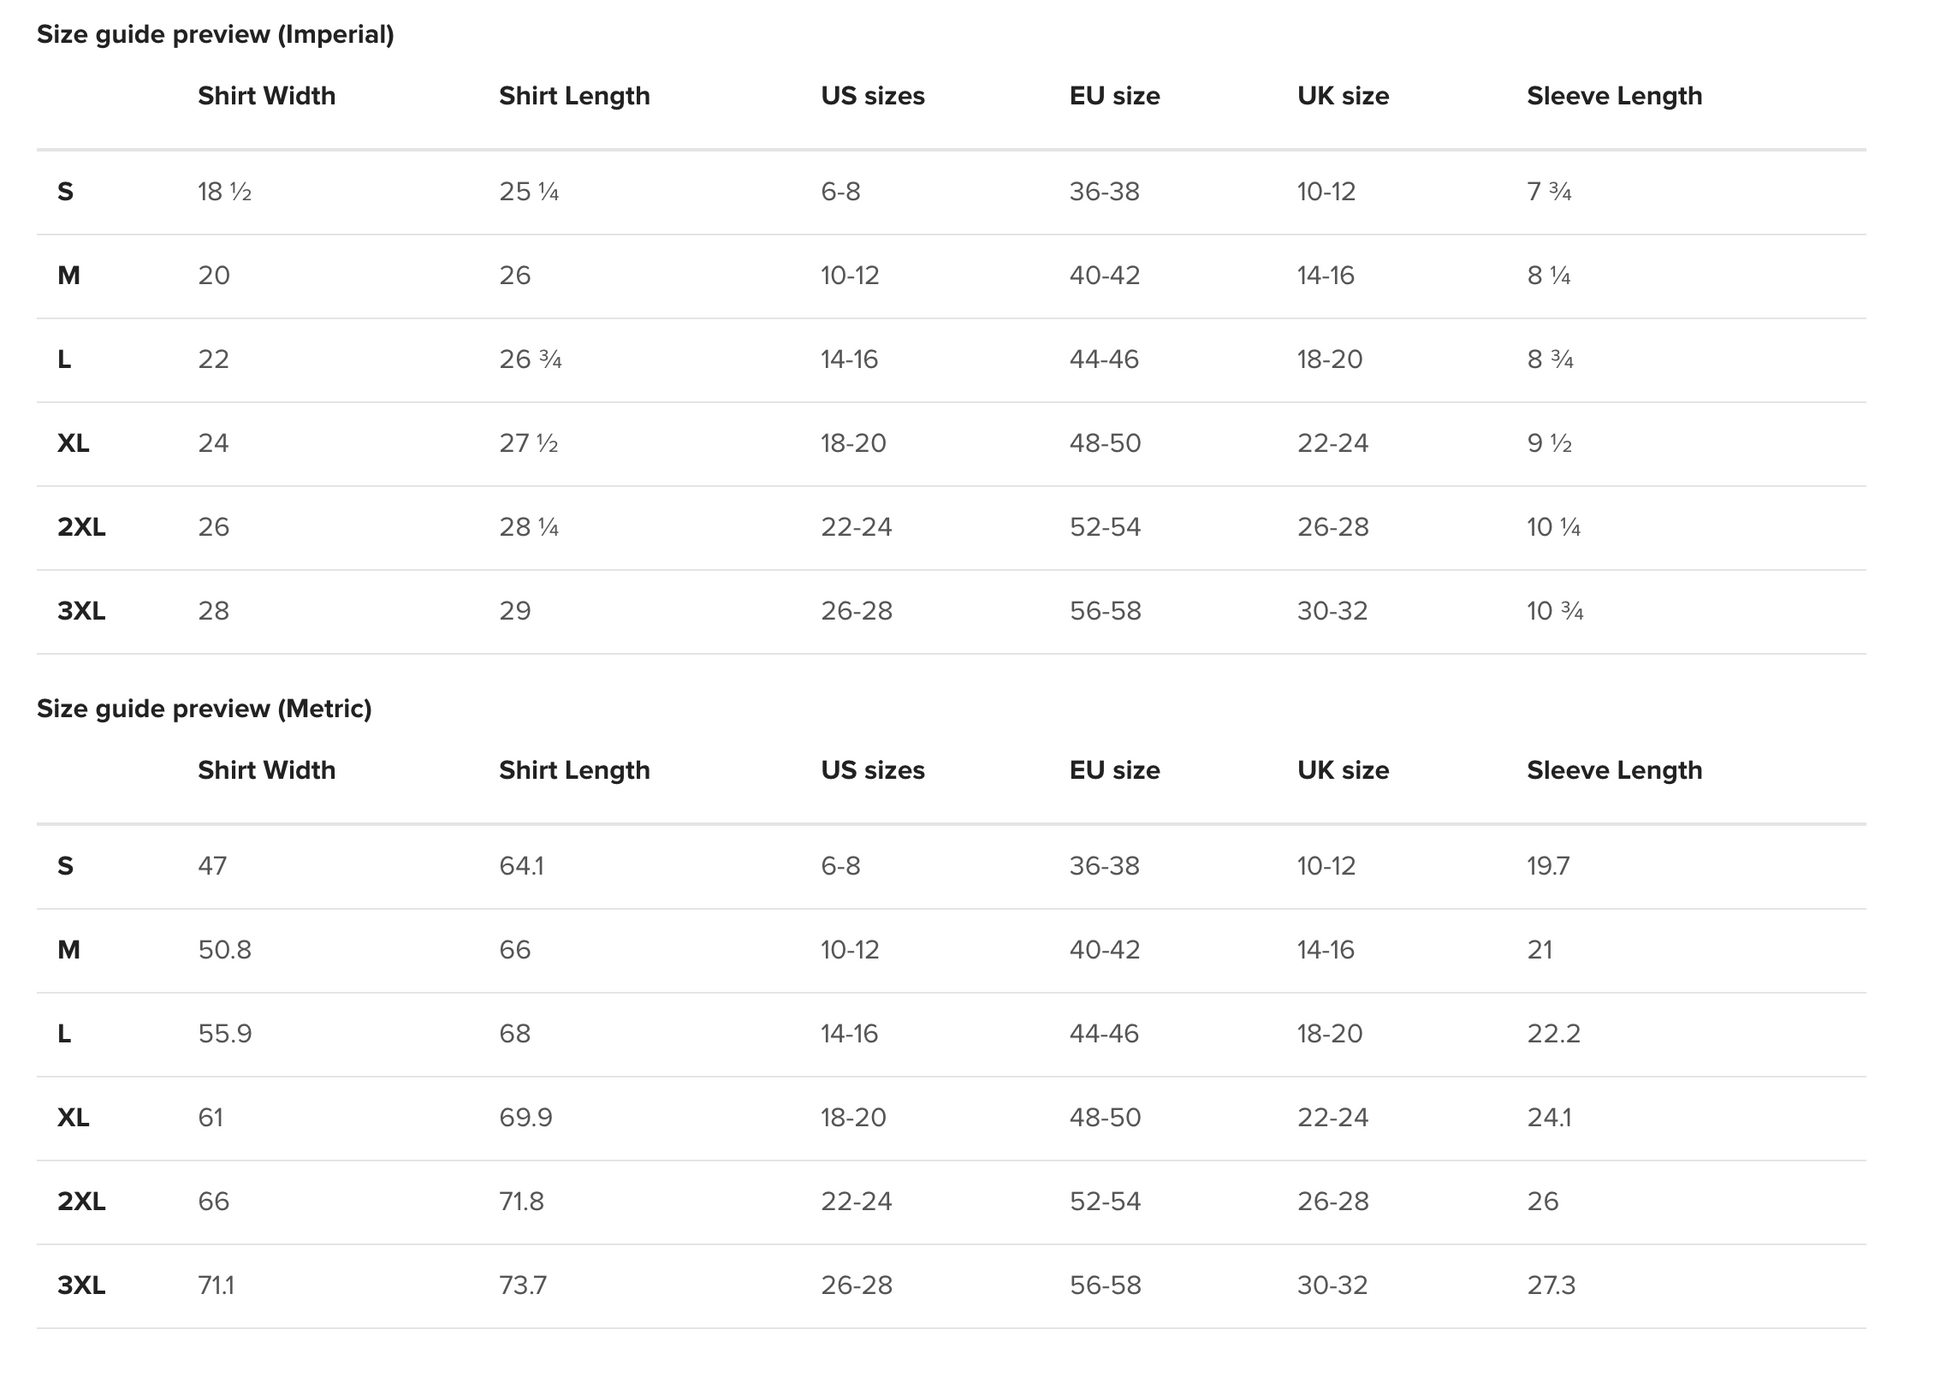Click the 71.8 shirt length cell
The height and width of the screenshot is (1383, 1946).
[x=521, y=1202]
